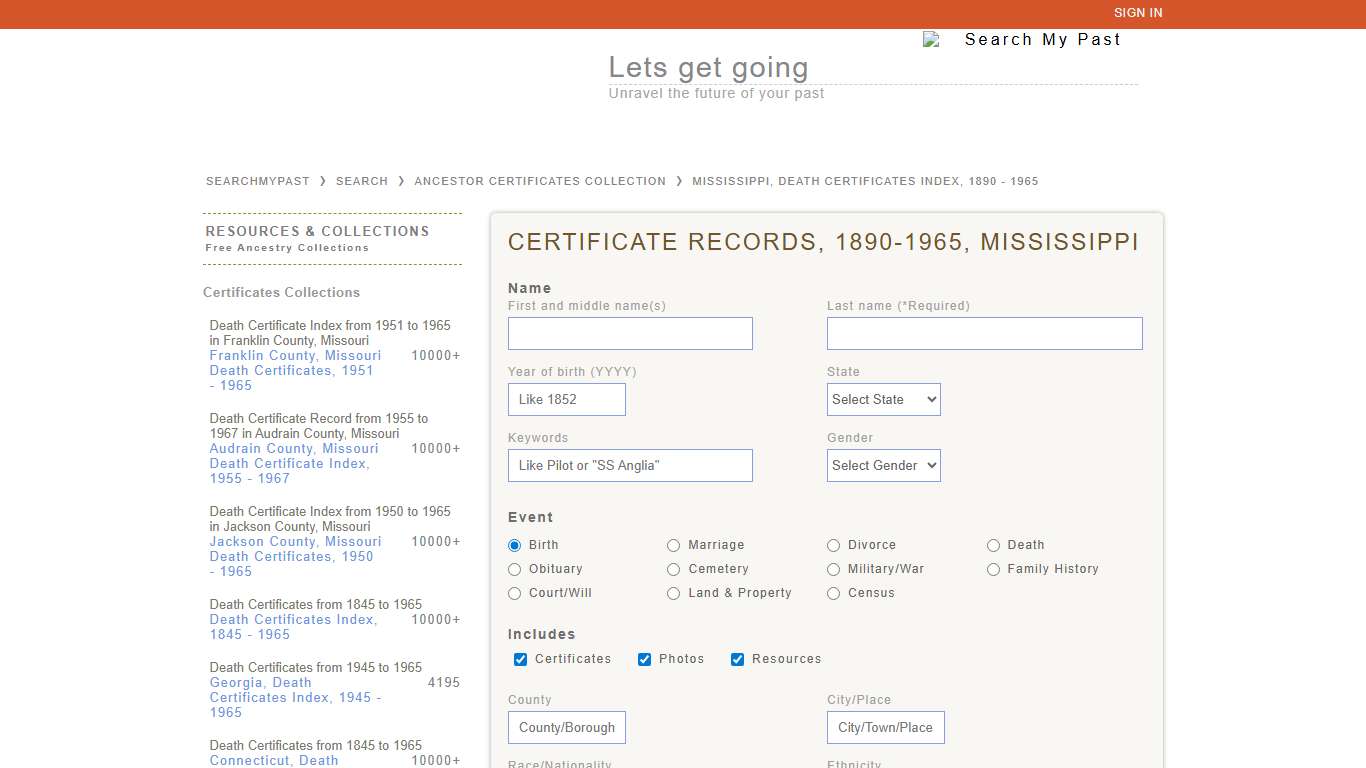1366x768 pixels.
Task: Choose the Marriage event option
Action: (673, 545)
